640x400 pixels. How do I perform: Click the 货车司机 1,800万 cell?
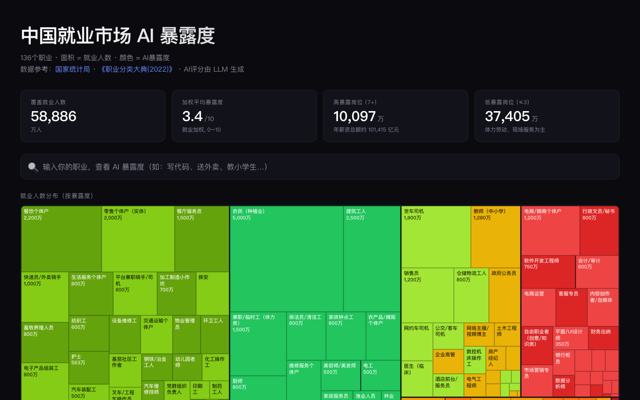(x=436, y=237)
